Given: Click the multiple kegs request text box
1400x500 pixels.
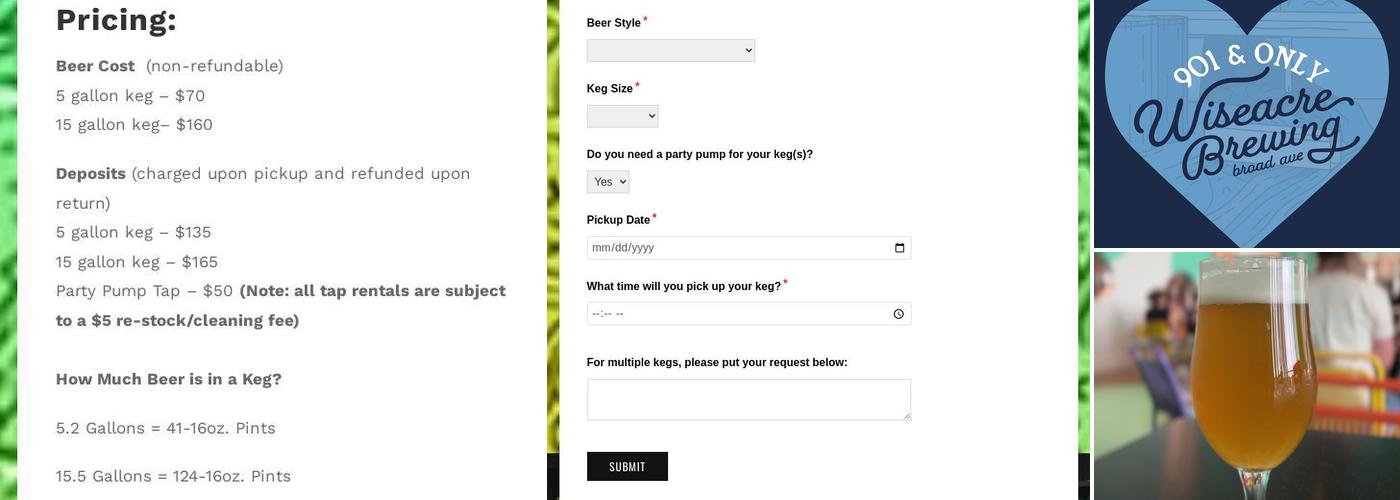Looking at the screenshot, I should [x=748, y=399].
